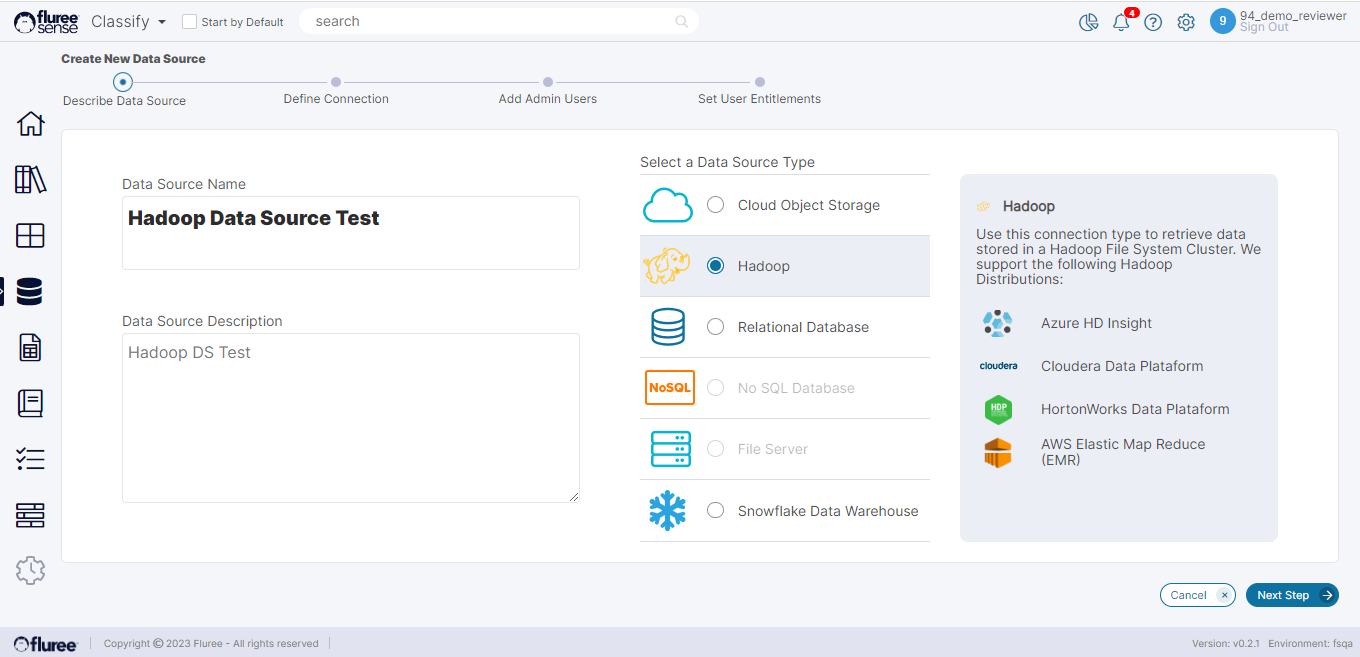
Task: Select Snowflake Data Warehouse radio button
Action: click(x=715, y=511)
